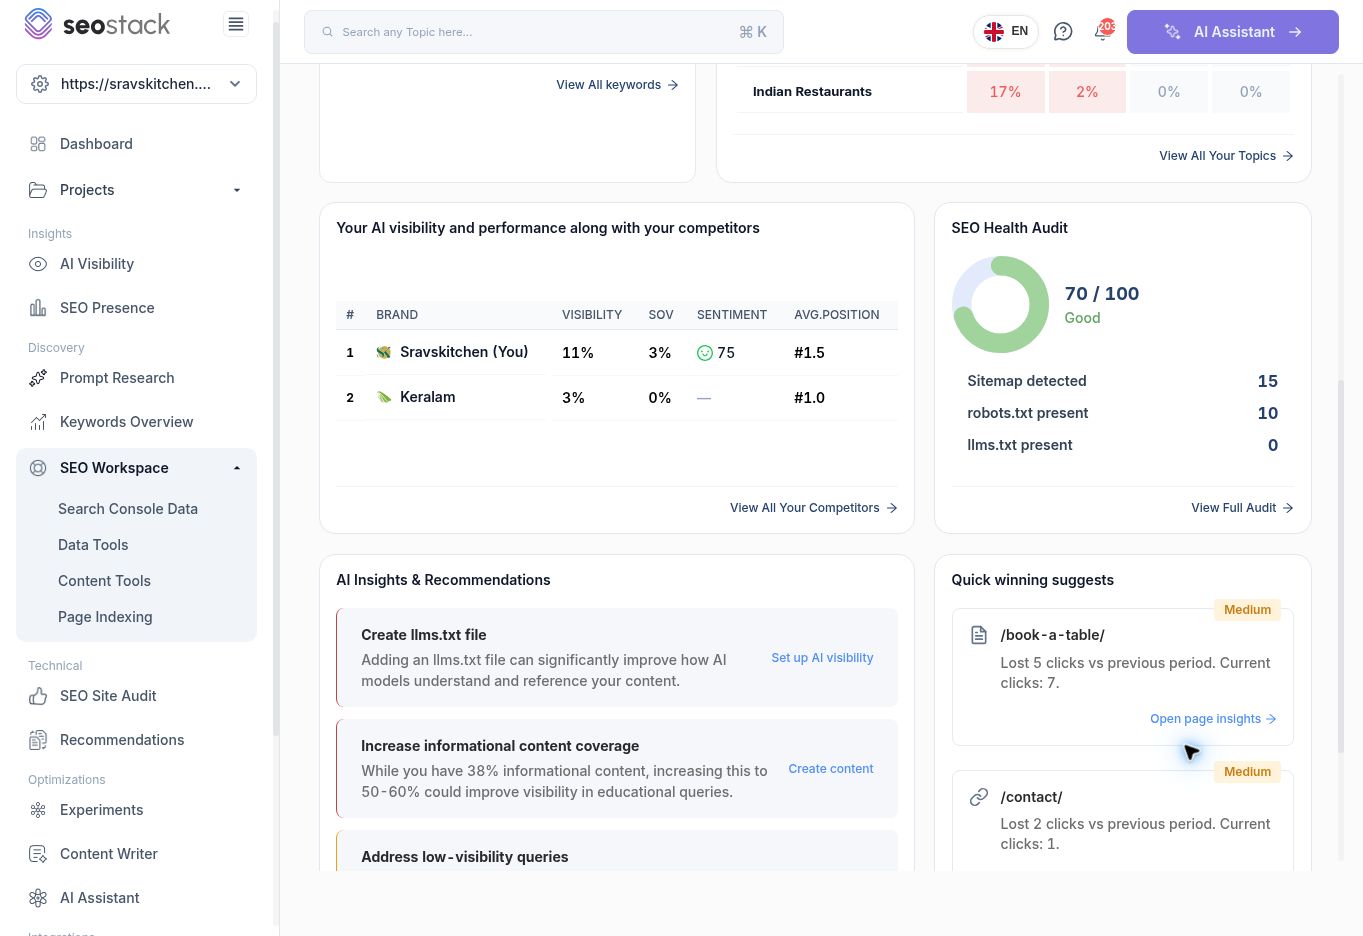Click the 17% Indian Restaurants cell
The width and height of the screenshot is (1363, 936).
[1006, 92]
